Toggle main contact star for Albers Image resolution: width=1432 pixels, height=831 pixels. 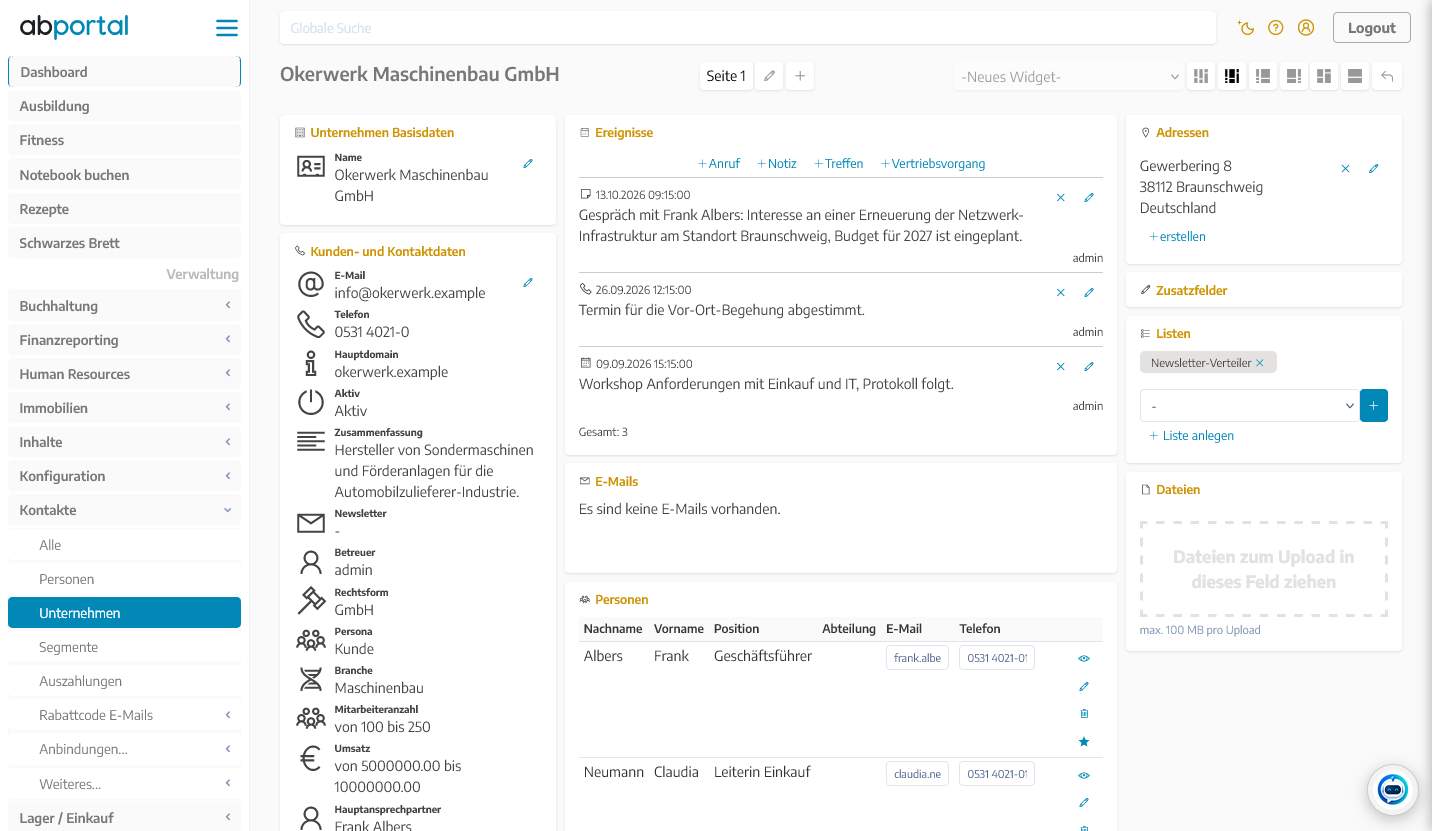[1084, 742]
